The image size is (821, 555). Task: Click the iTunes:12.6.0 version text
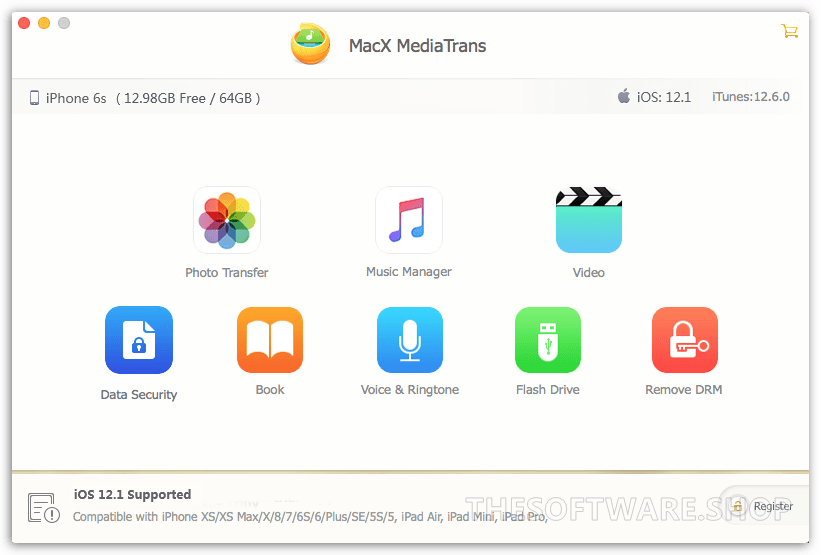(x=751, y=97)
